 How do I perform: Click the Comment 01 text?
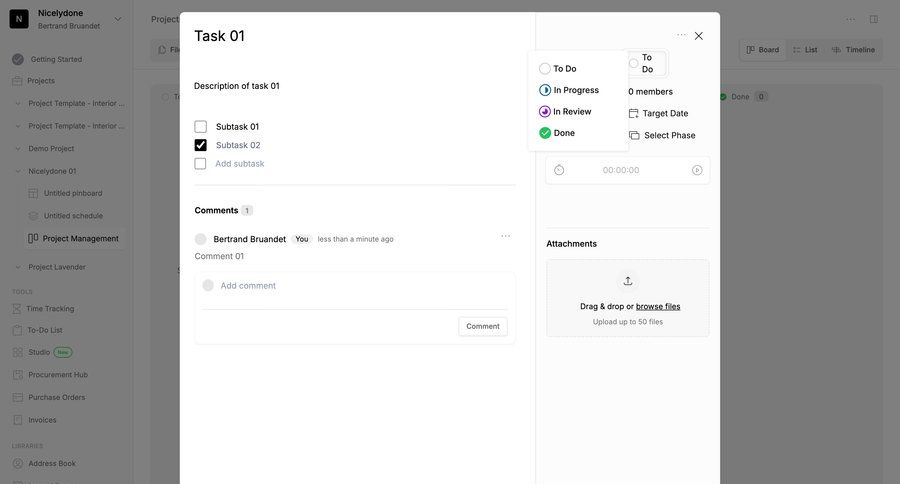[x=219, y=256]
